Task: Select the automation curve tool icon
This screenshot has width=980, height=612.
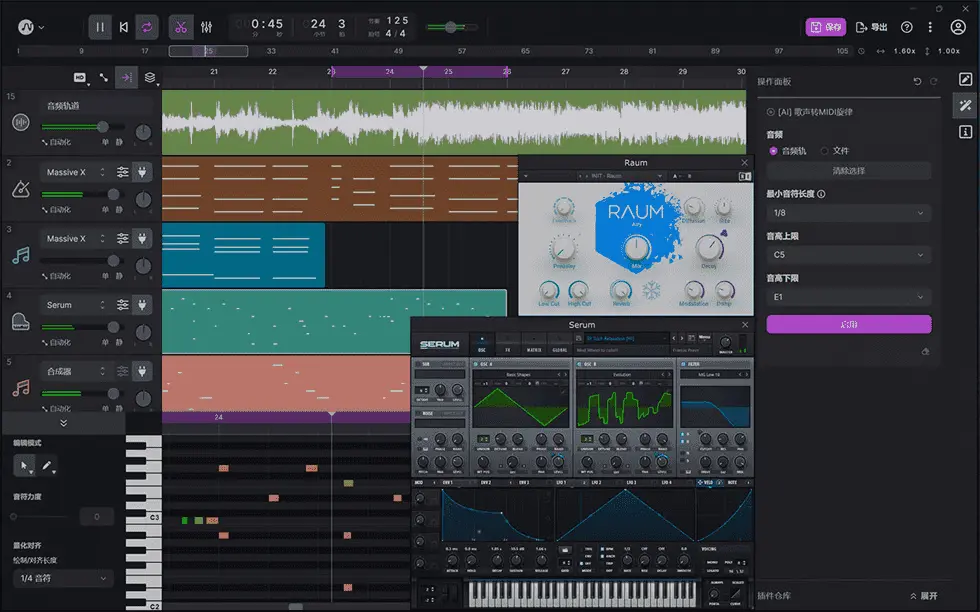Action: pyautogui.click(x=104, y=78)
